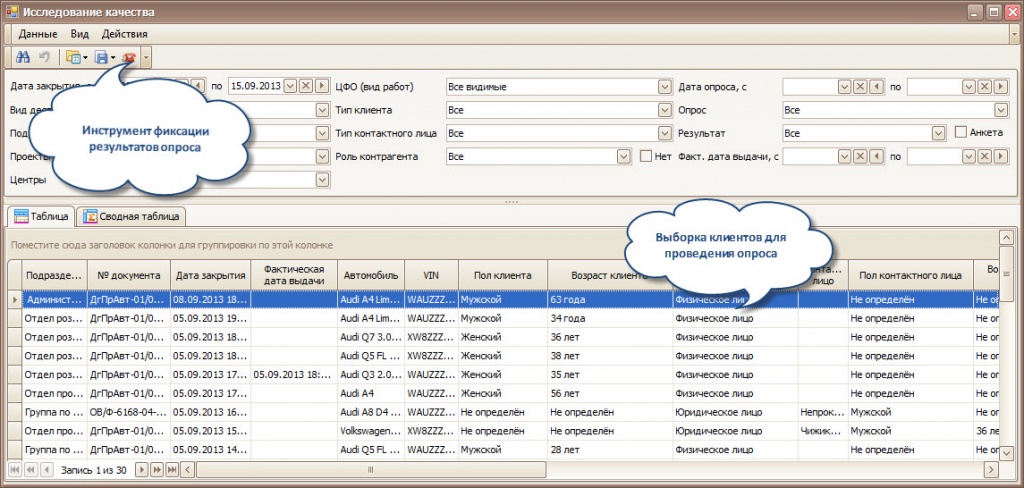Click the red telephone survey results icon
The image size is (1024, 488).
[129, 58]
